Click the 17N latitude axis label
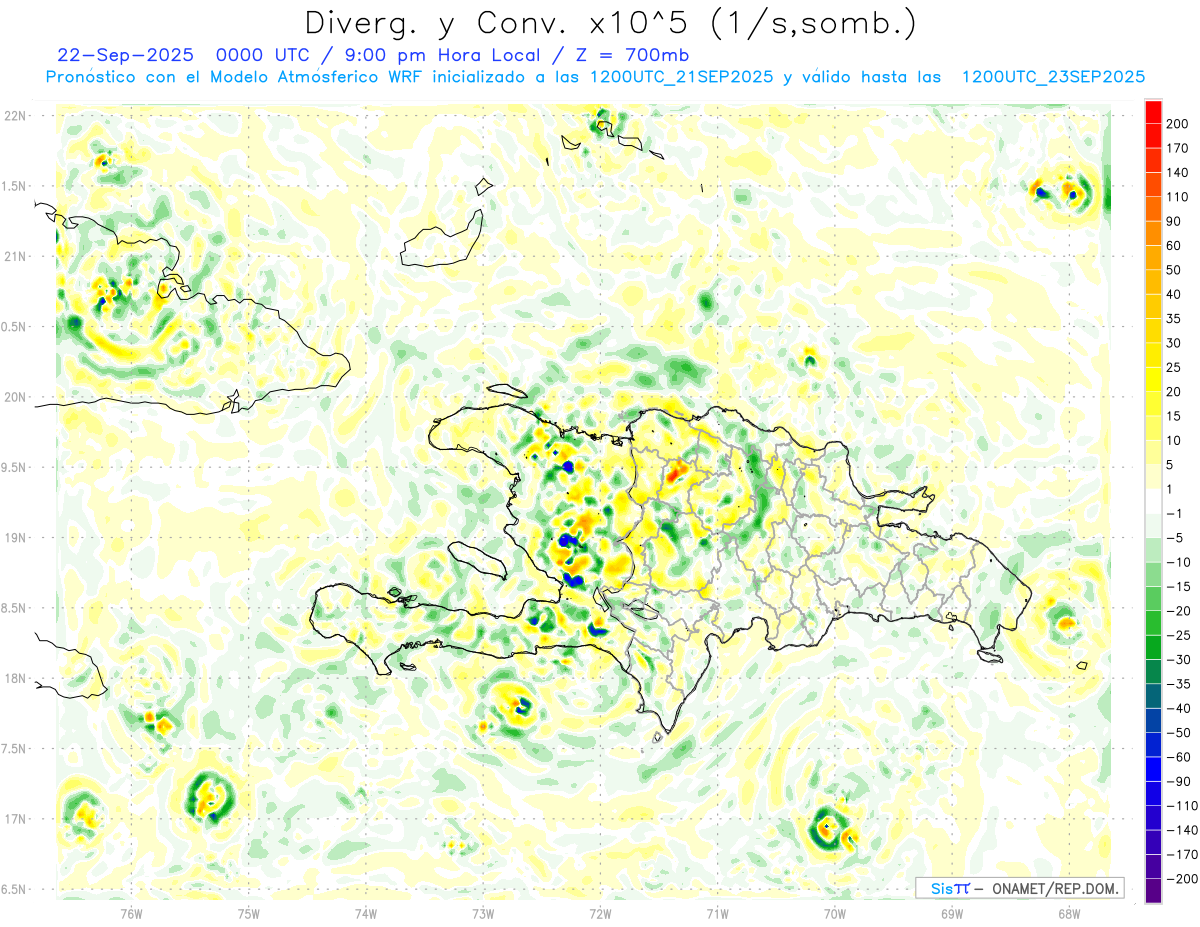The height and width of the screenshot is (927, 1200). tap(16, 819)
